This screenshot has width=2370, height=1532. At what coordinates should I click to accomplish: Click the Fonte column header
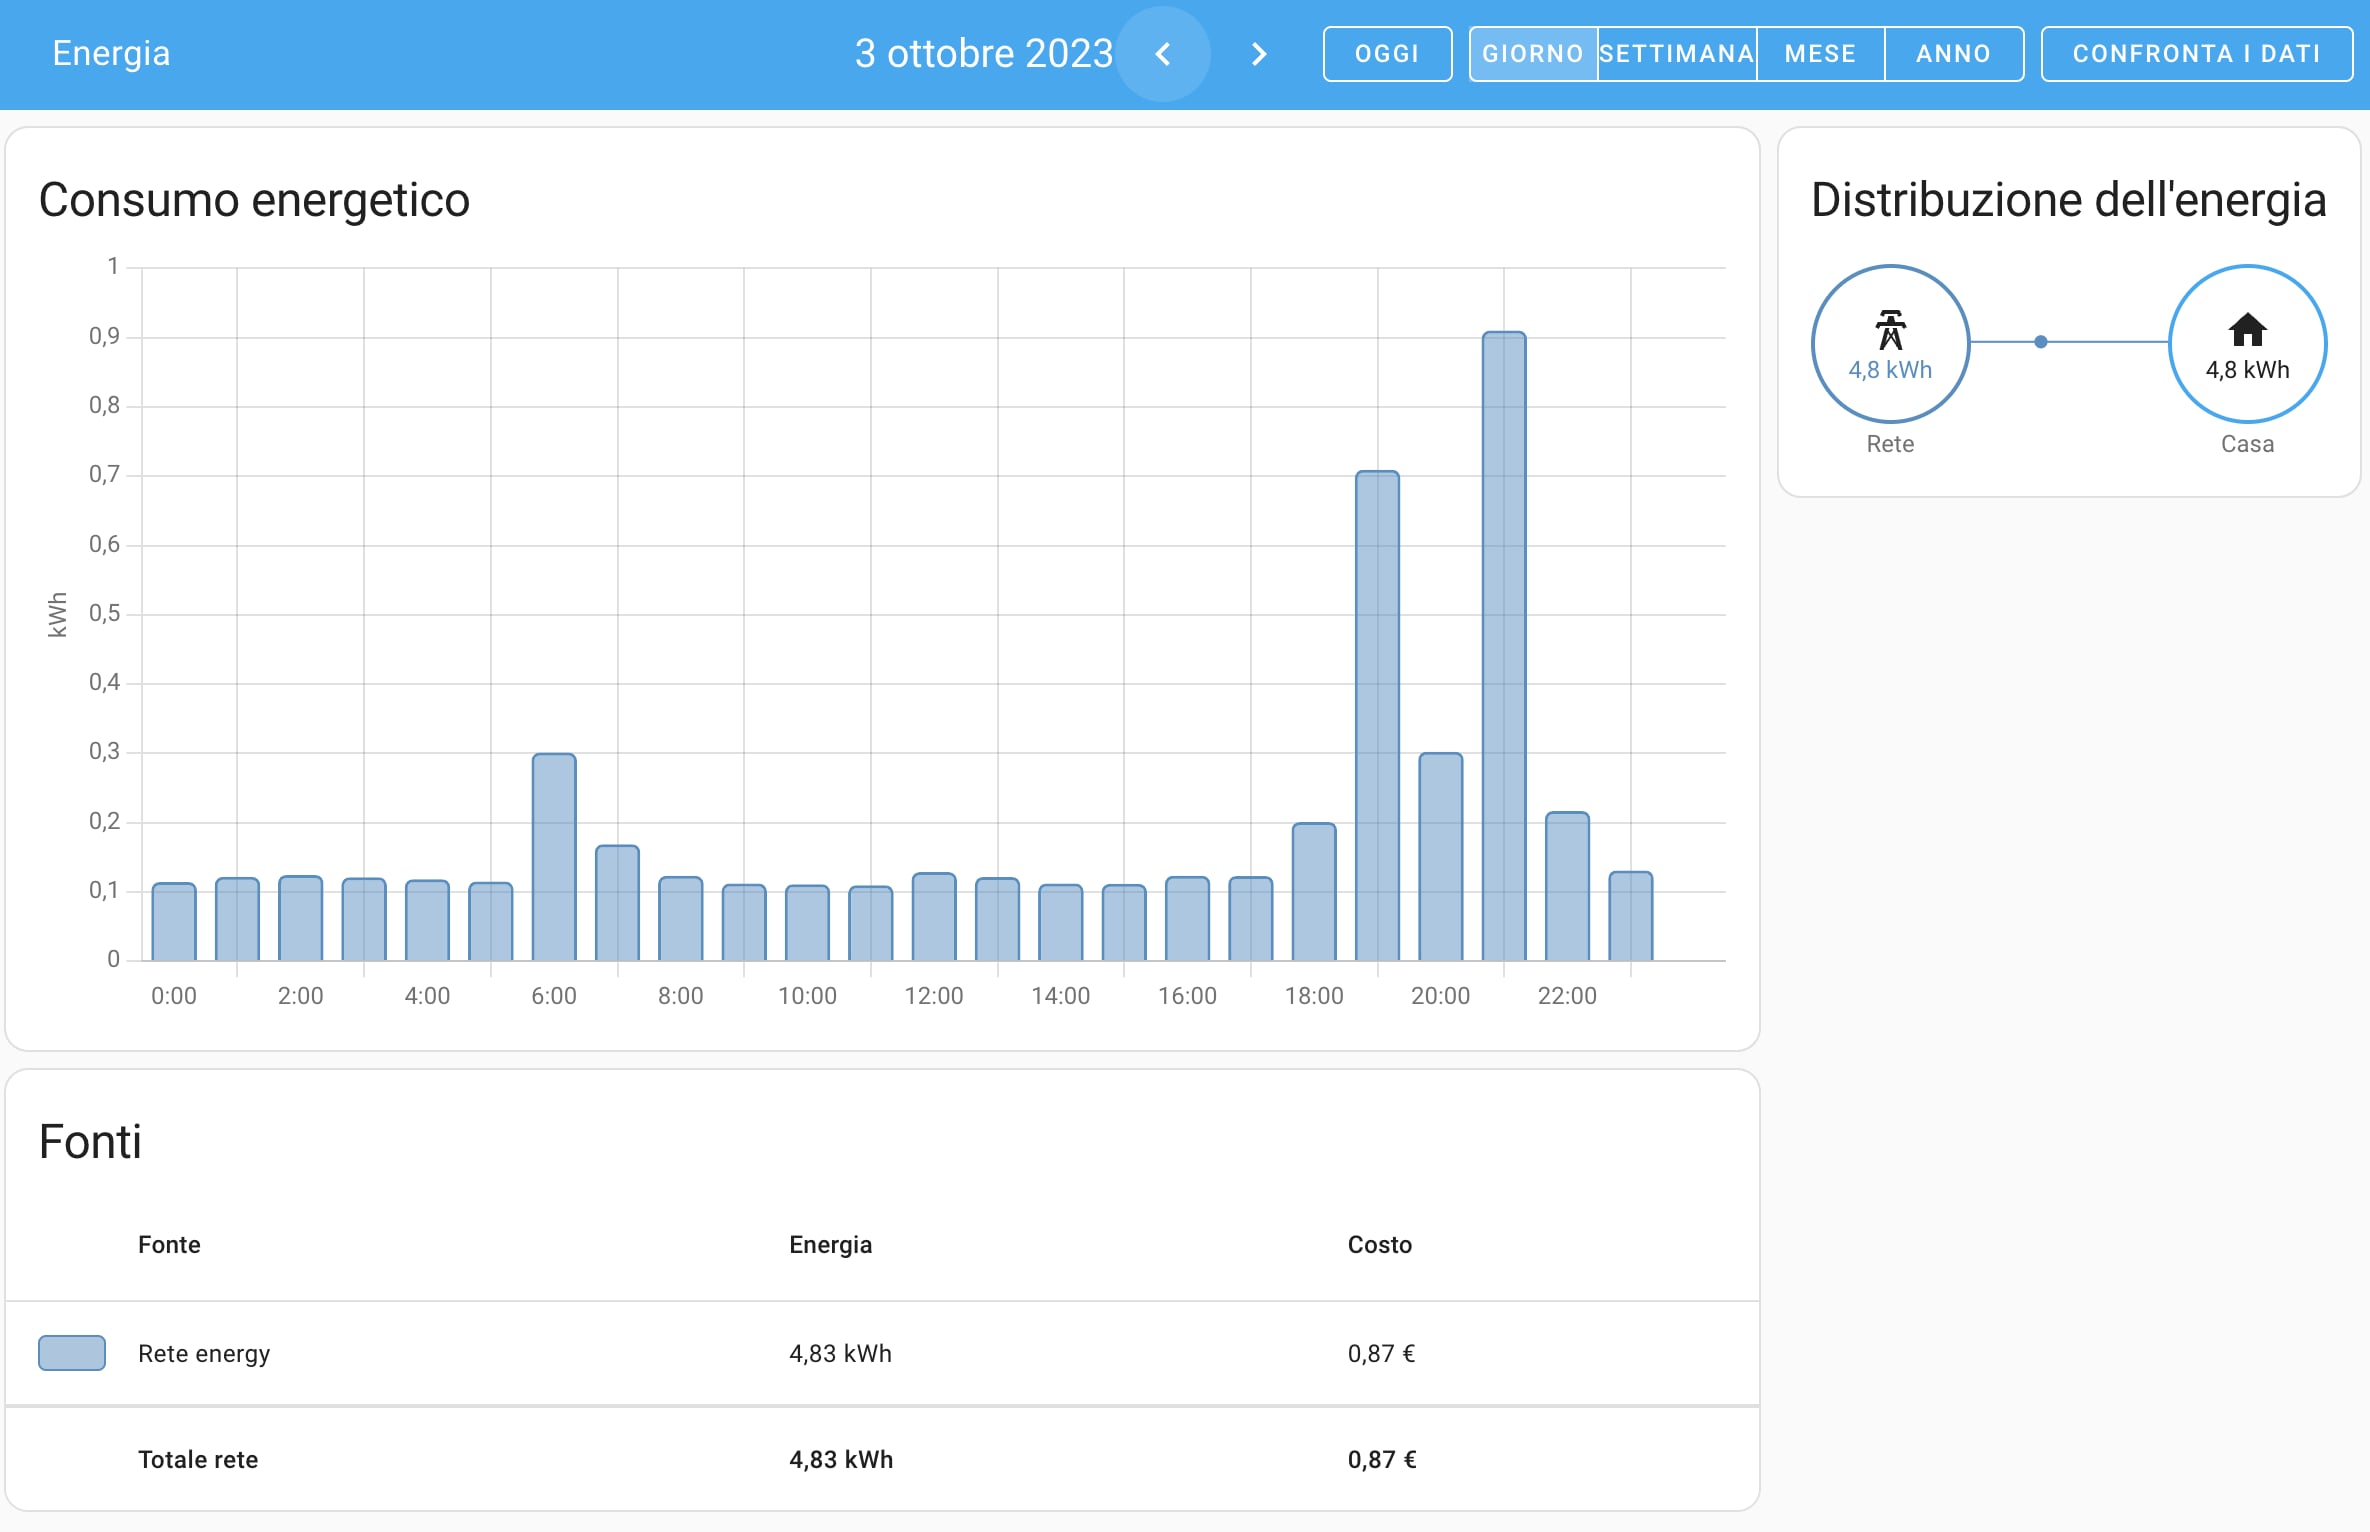tap(169, 1245)
